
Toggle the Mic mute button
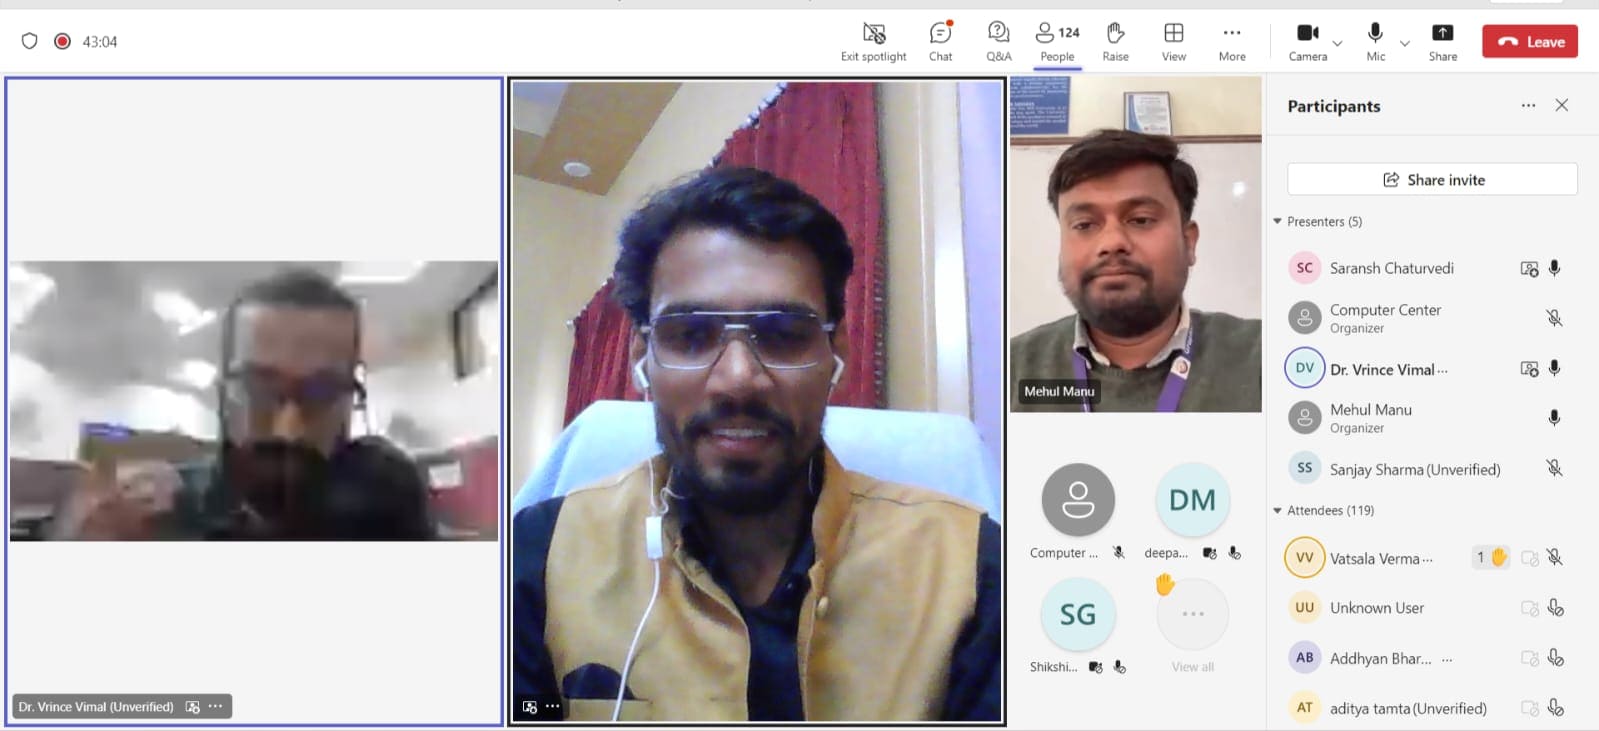point(1375,34)
